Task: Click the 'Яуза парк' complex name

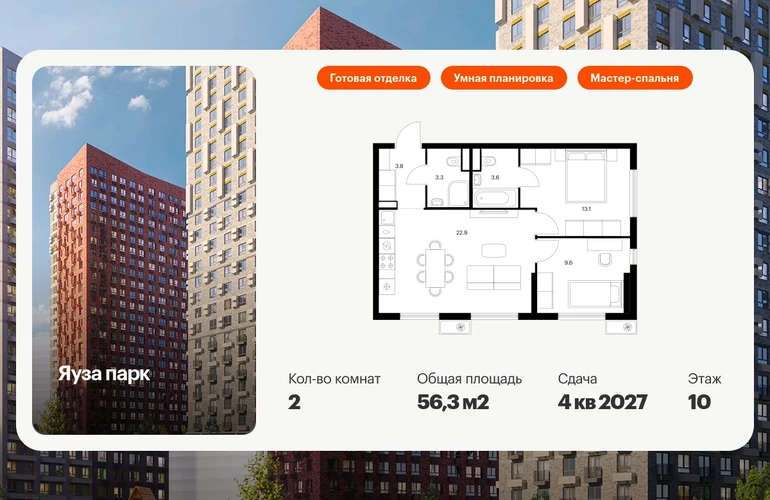Action: pyautogui.click(x=104, y=374)
